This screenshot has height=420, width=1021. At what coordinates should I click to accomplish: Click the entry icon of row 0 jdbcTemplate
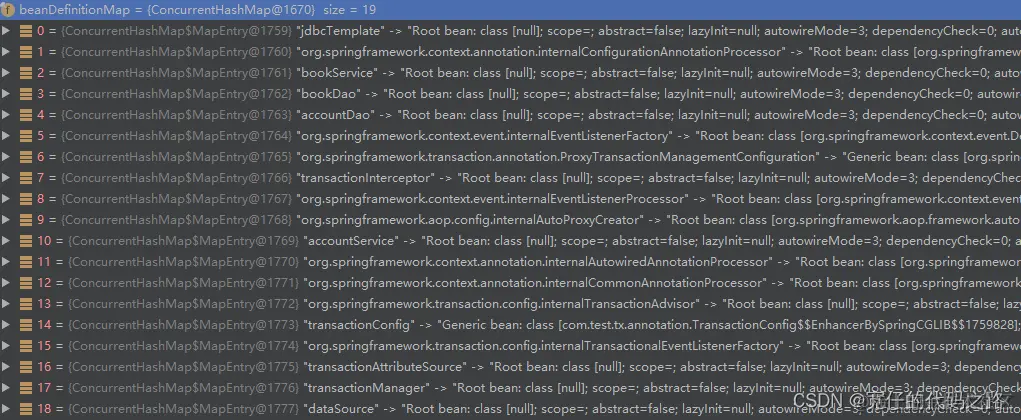pyautogui.click(x=26, y=31)
